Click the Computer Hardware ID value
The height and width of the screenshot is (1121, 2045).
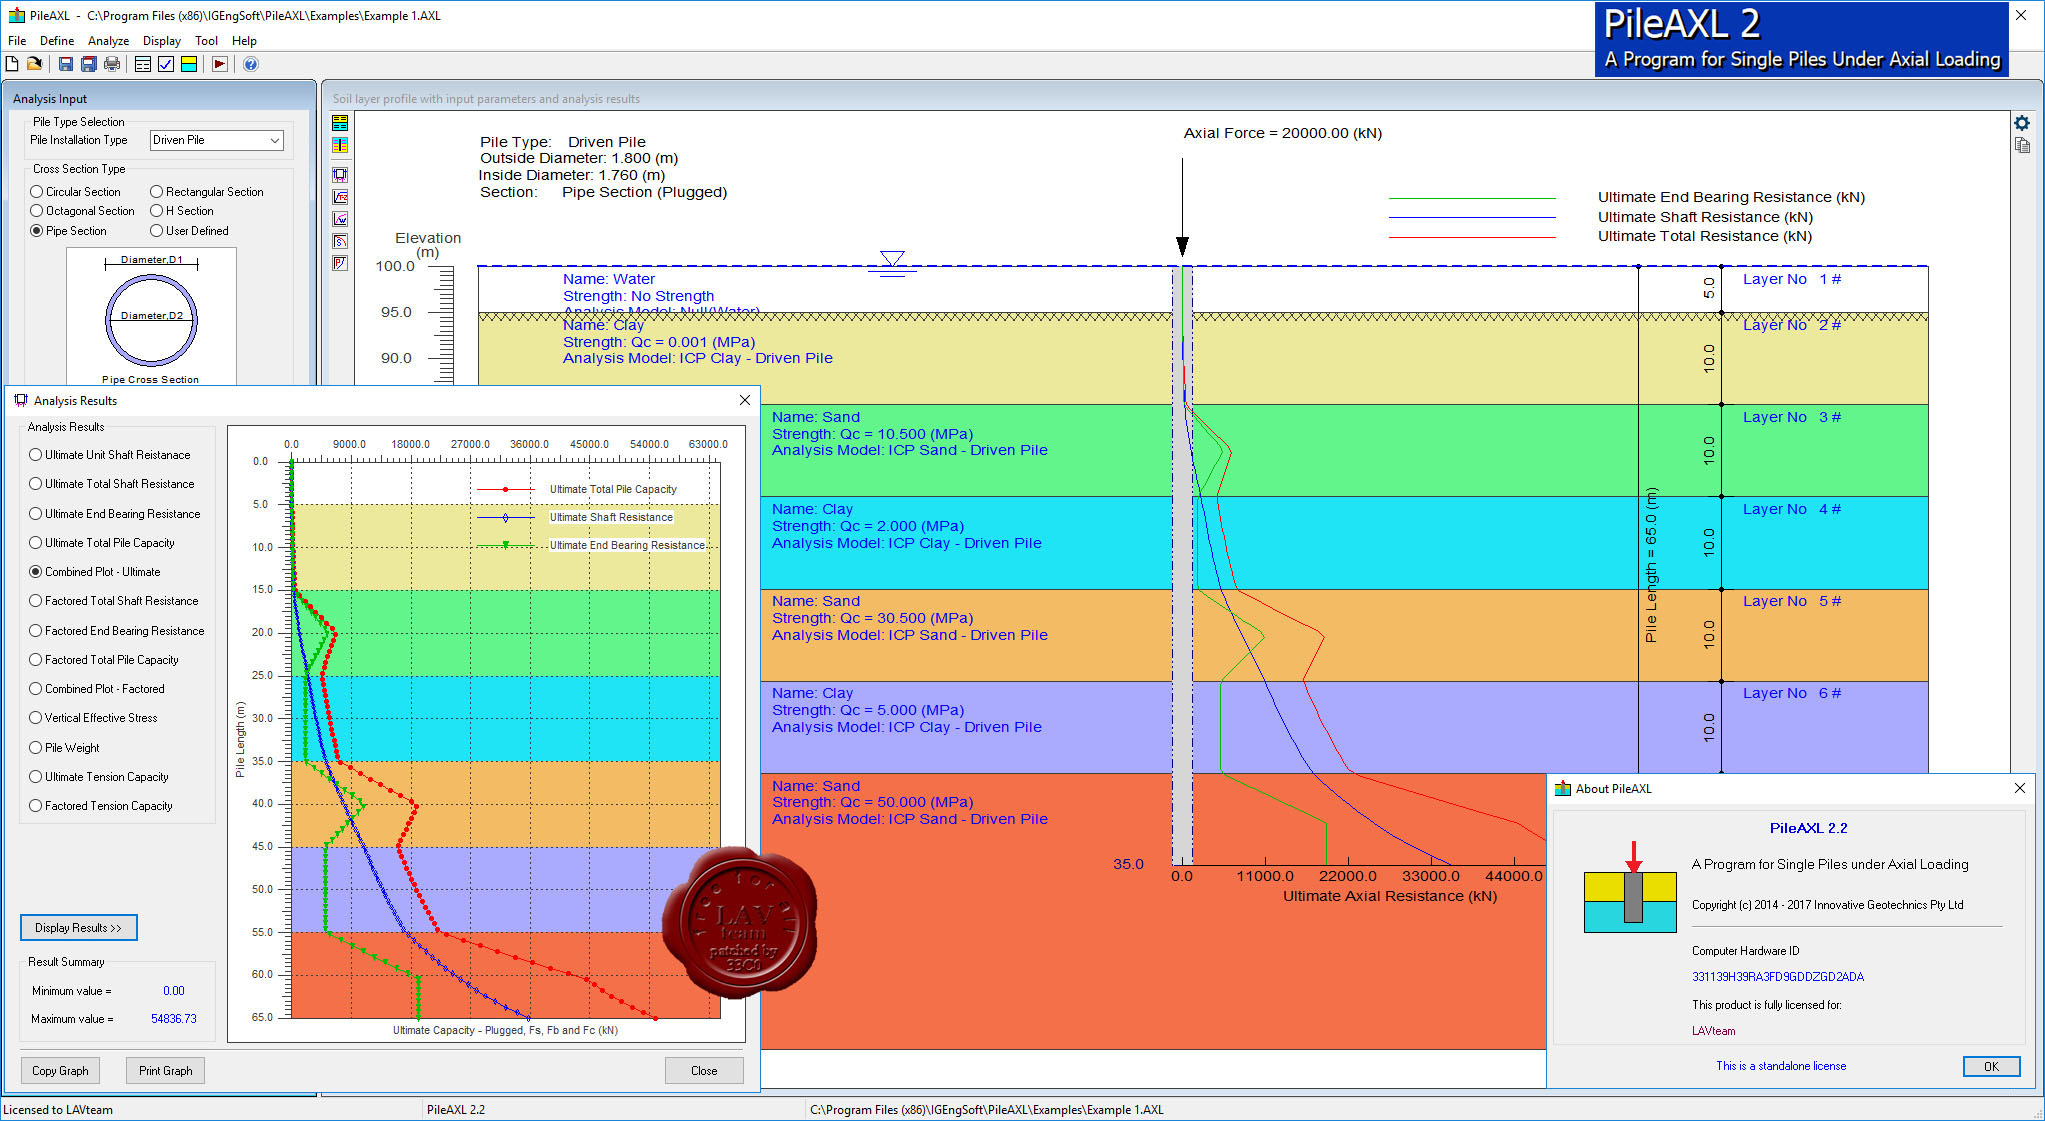[x=1778, y=977]
